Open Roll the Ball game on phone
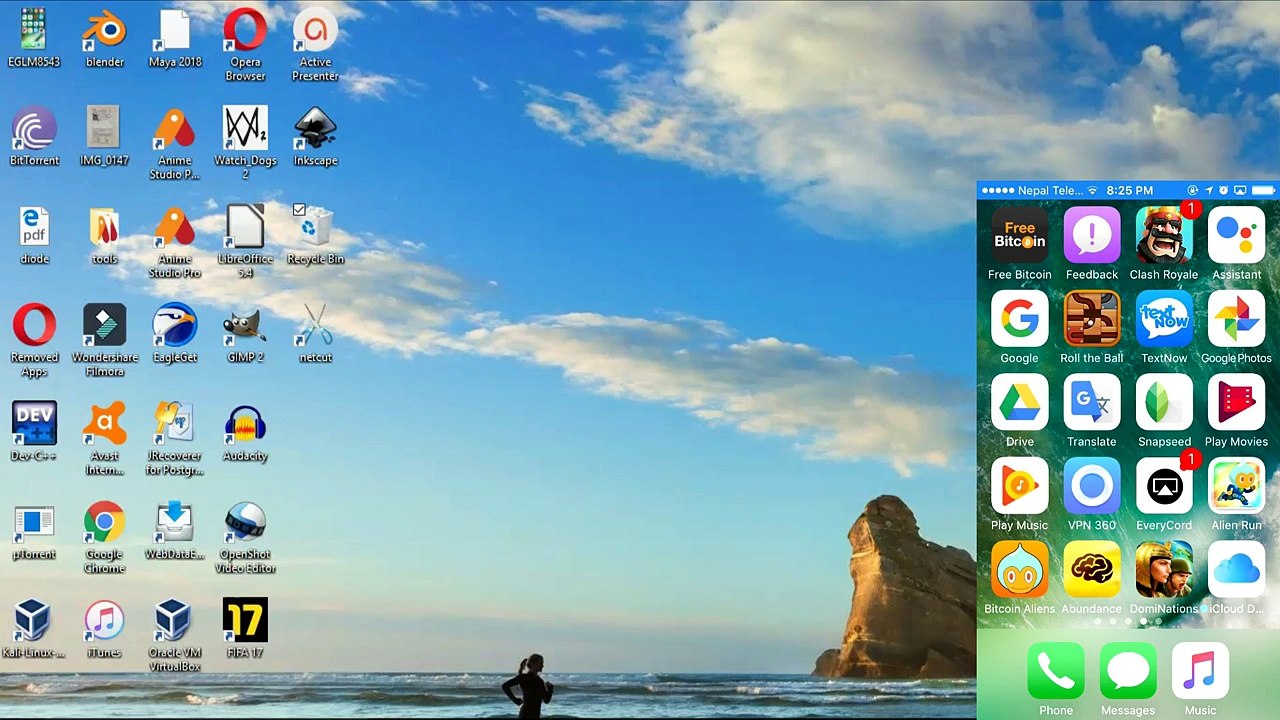 [1092, 320]
